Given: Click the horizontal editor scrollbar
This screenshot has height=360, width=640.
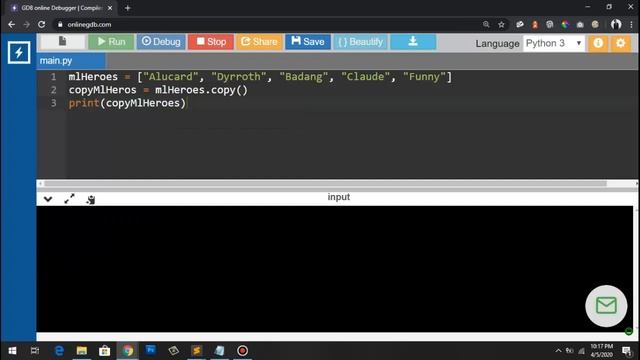Looking at the screenshot, I should point(325,184).
